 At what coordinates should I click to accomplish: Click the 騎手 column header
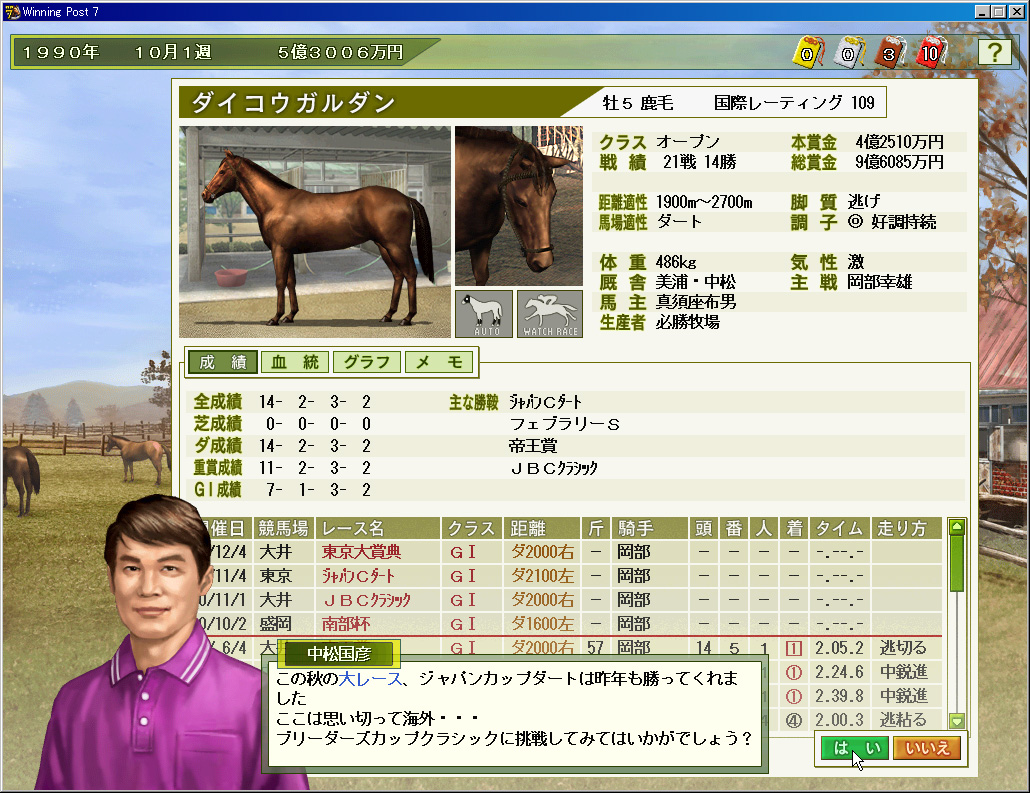point(650,528)
